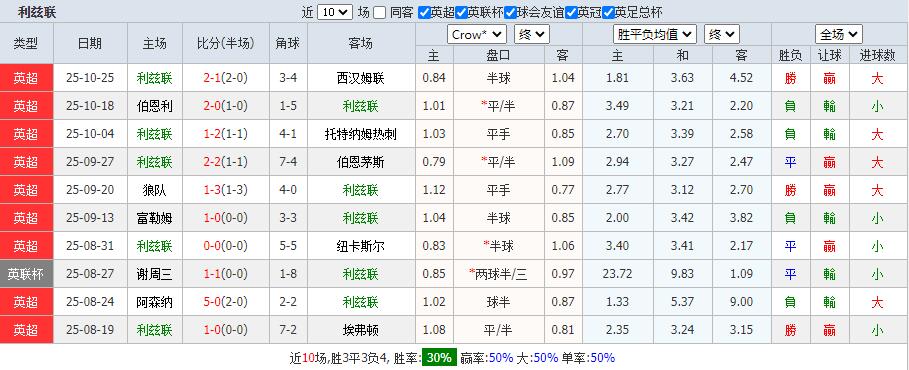The width and height of the screenshot is (909, 370).
Task: Open the Crow* bookmaker dropdown
Action: [x=477, y=35]
